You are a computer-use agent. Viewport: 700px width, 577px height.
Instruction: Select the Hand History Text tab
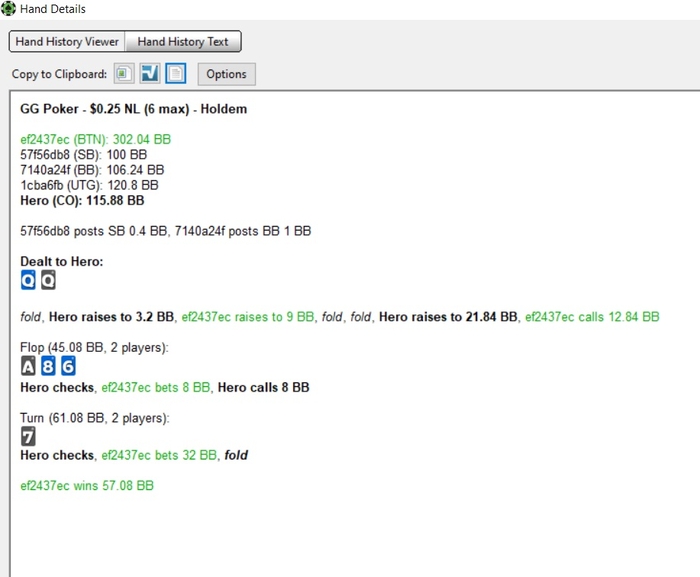click(183, 42)
